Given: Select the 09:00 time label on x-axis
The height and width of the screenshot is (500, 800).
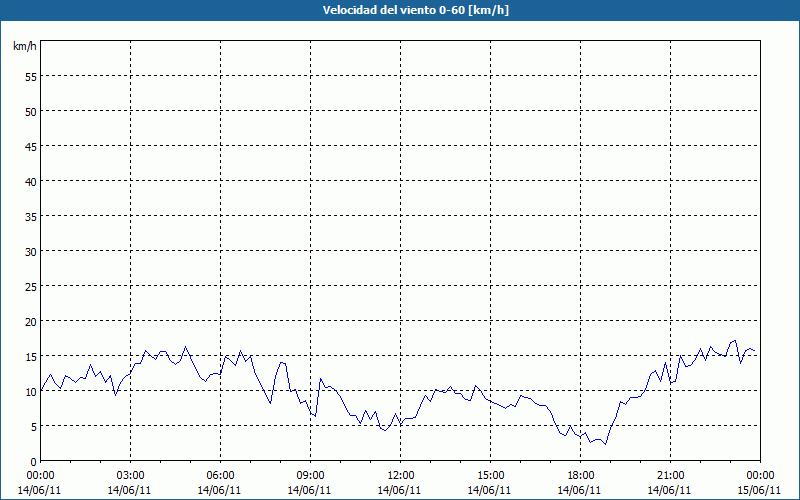Looking at the screenshot, I should tap(310, 476).
